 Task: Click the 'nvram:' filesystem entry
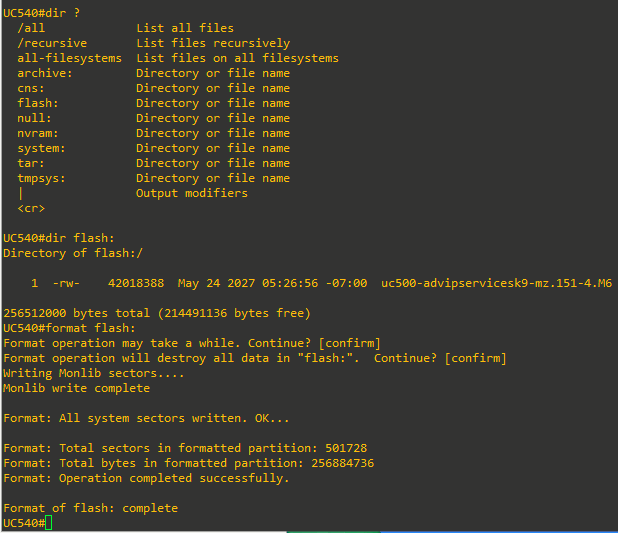tap(38, 133)
